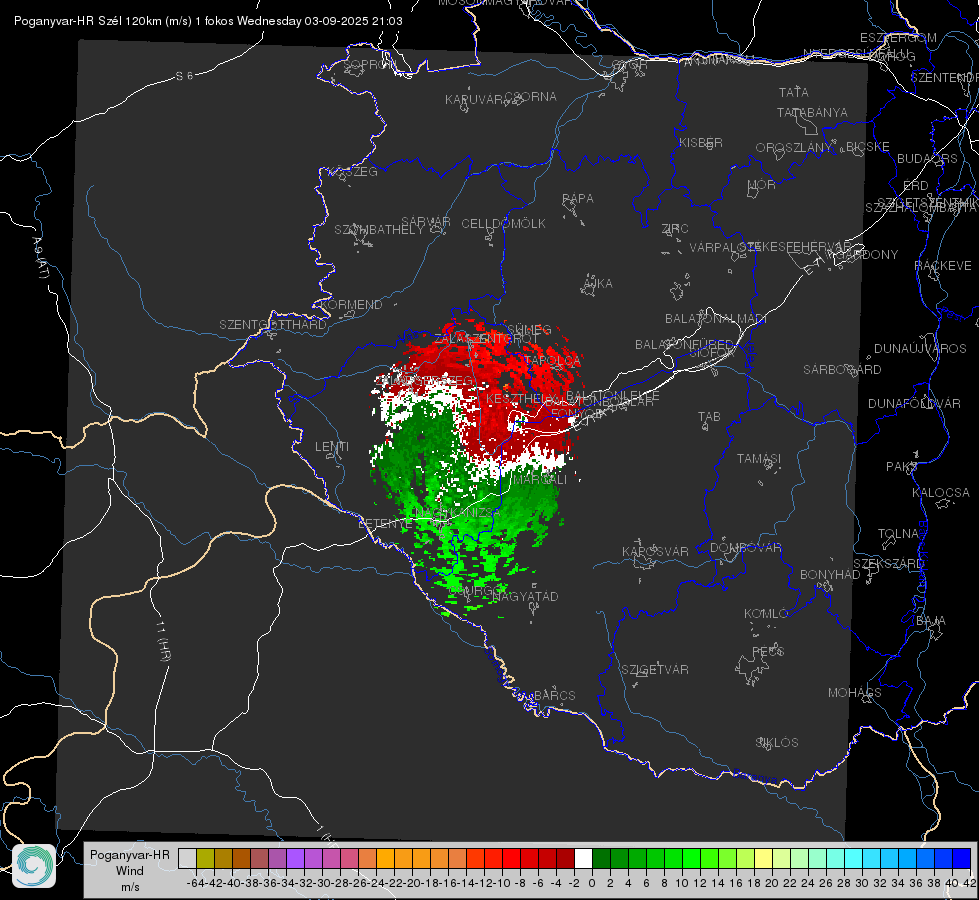Click the BICSKE city label
This screenshot has height=900, width=979.
pyautogui.click(x=868, y=146)
